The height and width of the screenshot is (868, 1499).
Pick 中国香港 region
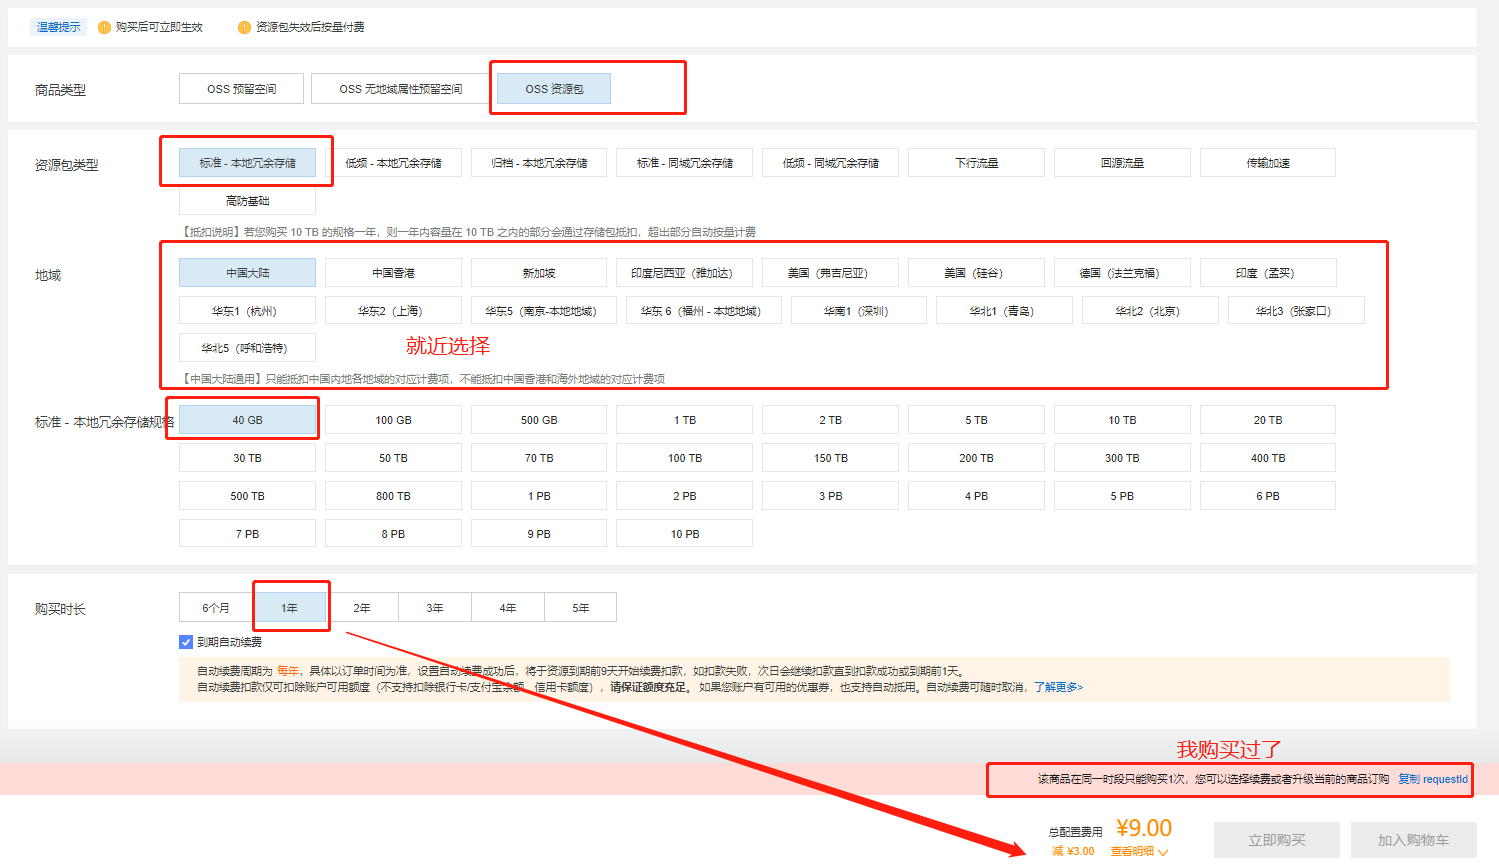393,273
